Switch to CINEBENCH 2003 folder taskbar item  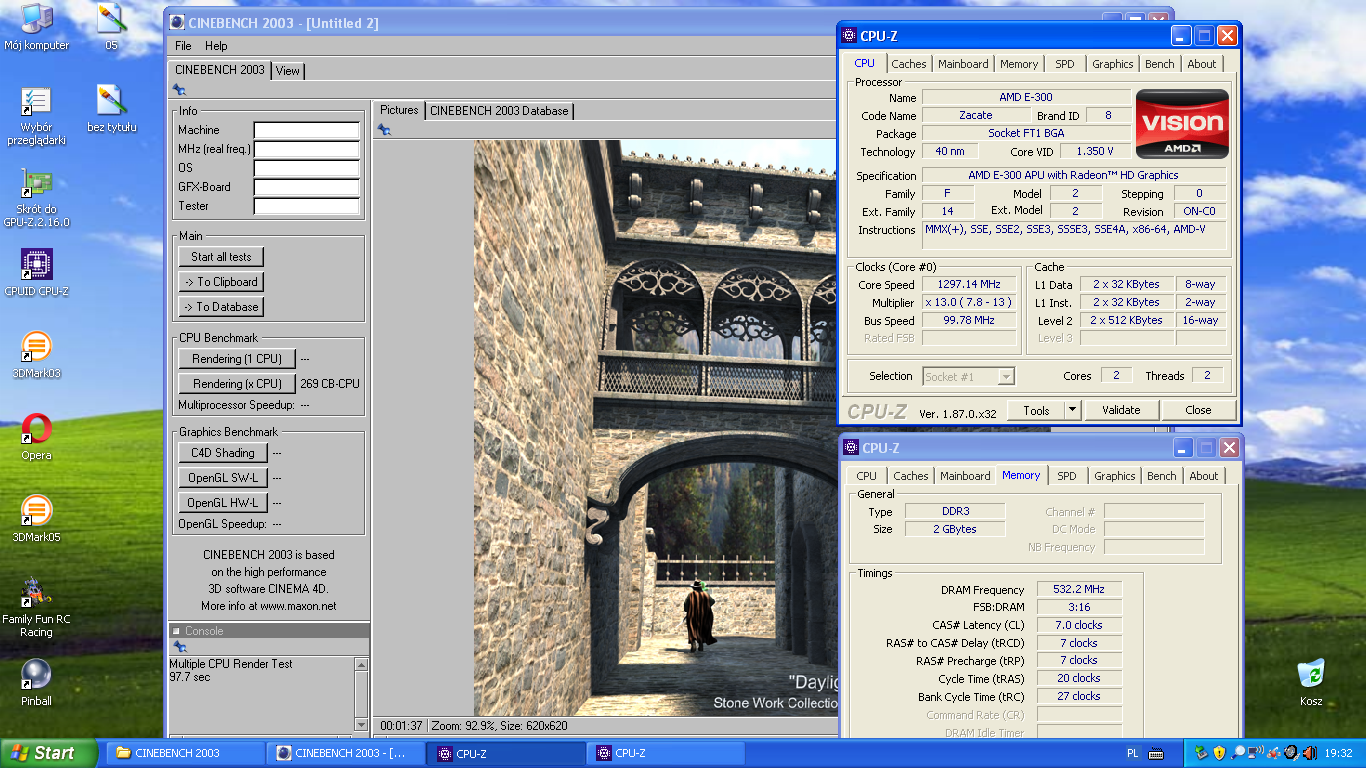185,753
